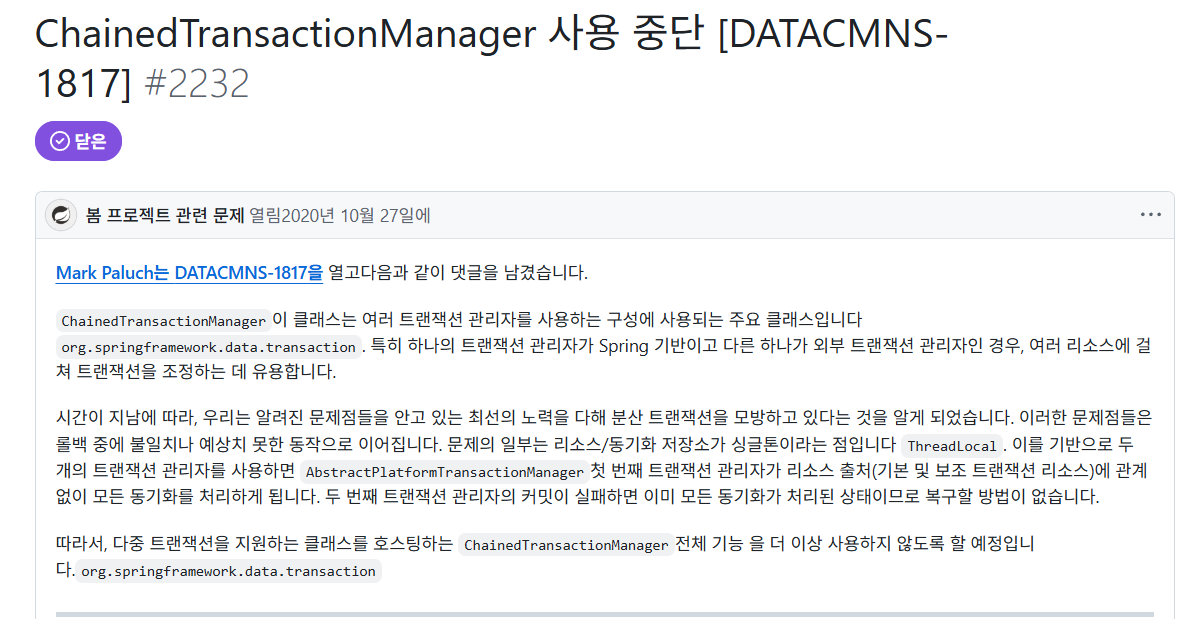Click the 2020년 10월 27일에 timestamp
The image size is (1189, 619).
(356, 215)
